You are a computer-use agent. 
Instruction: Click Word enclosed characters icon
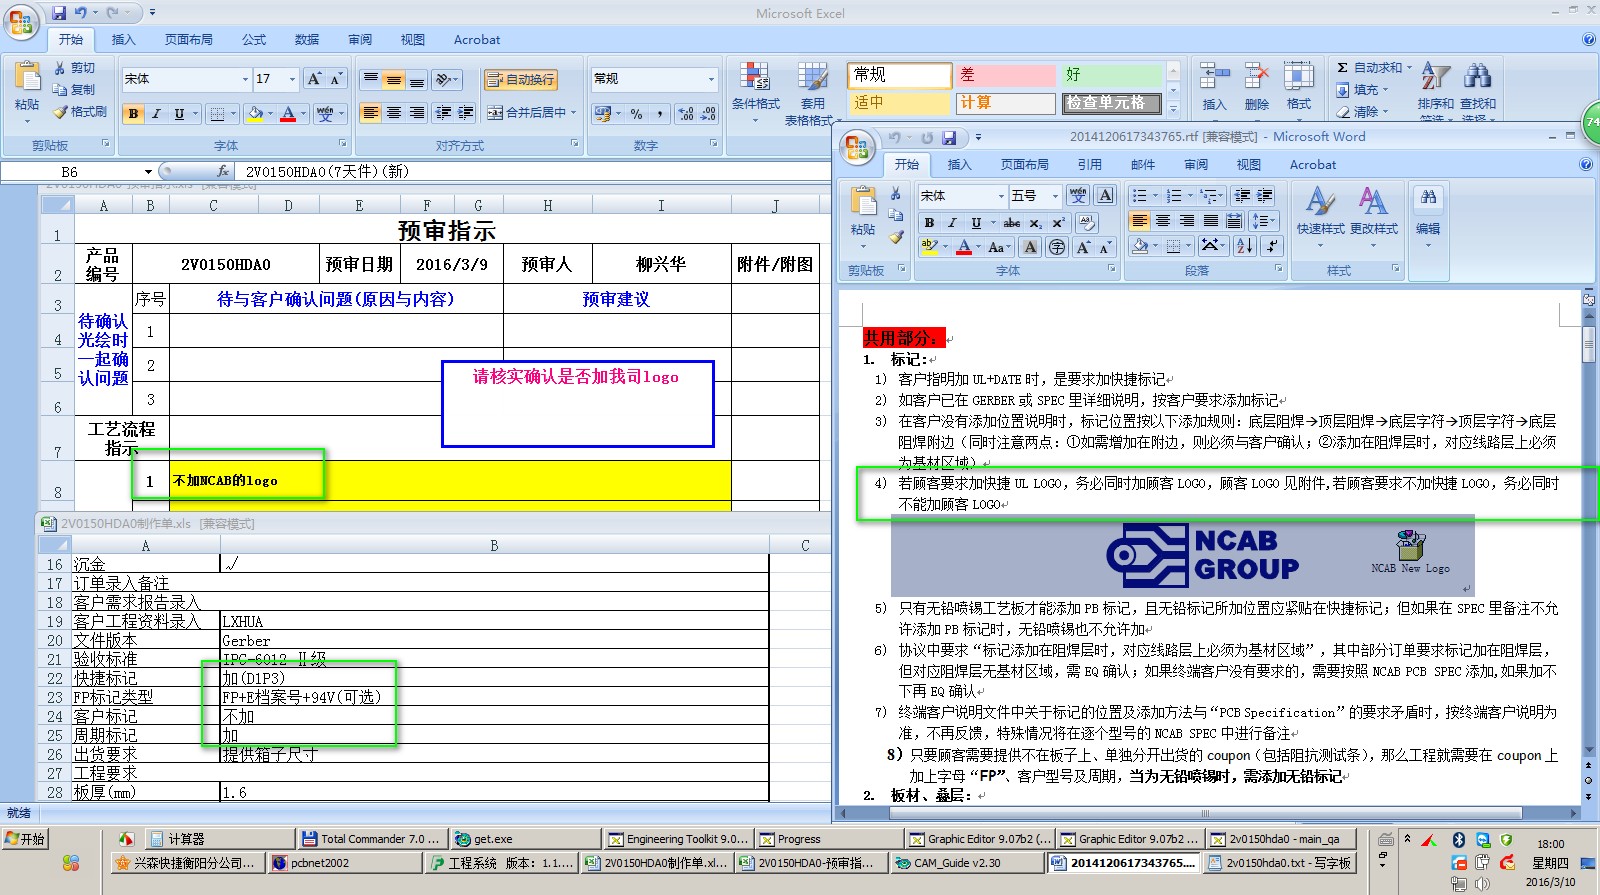(1057, 247)
